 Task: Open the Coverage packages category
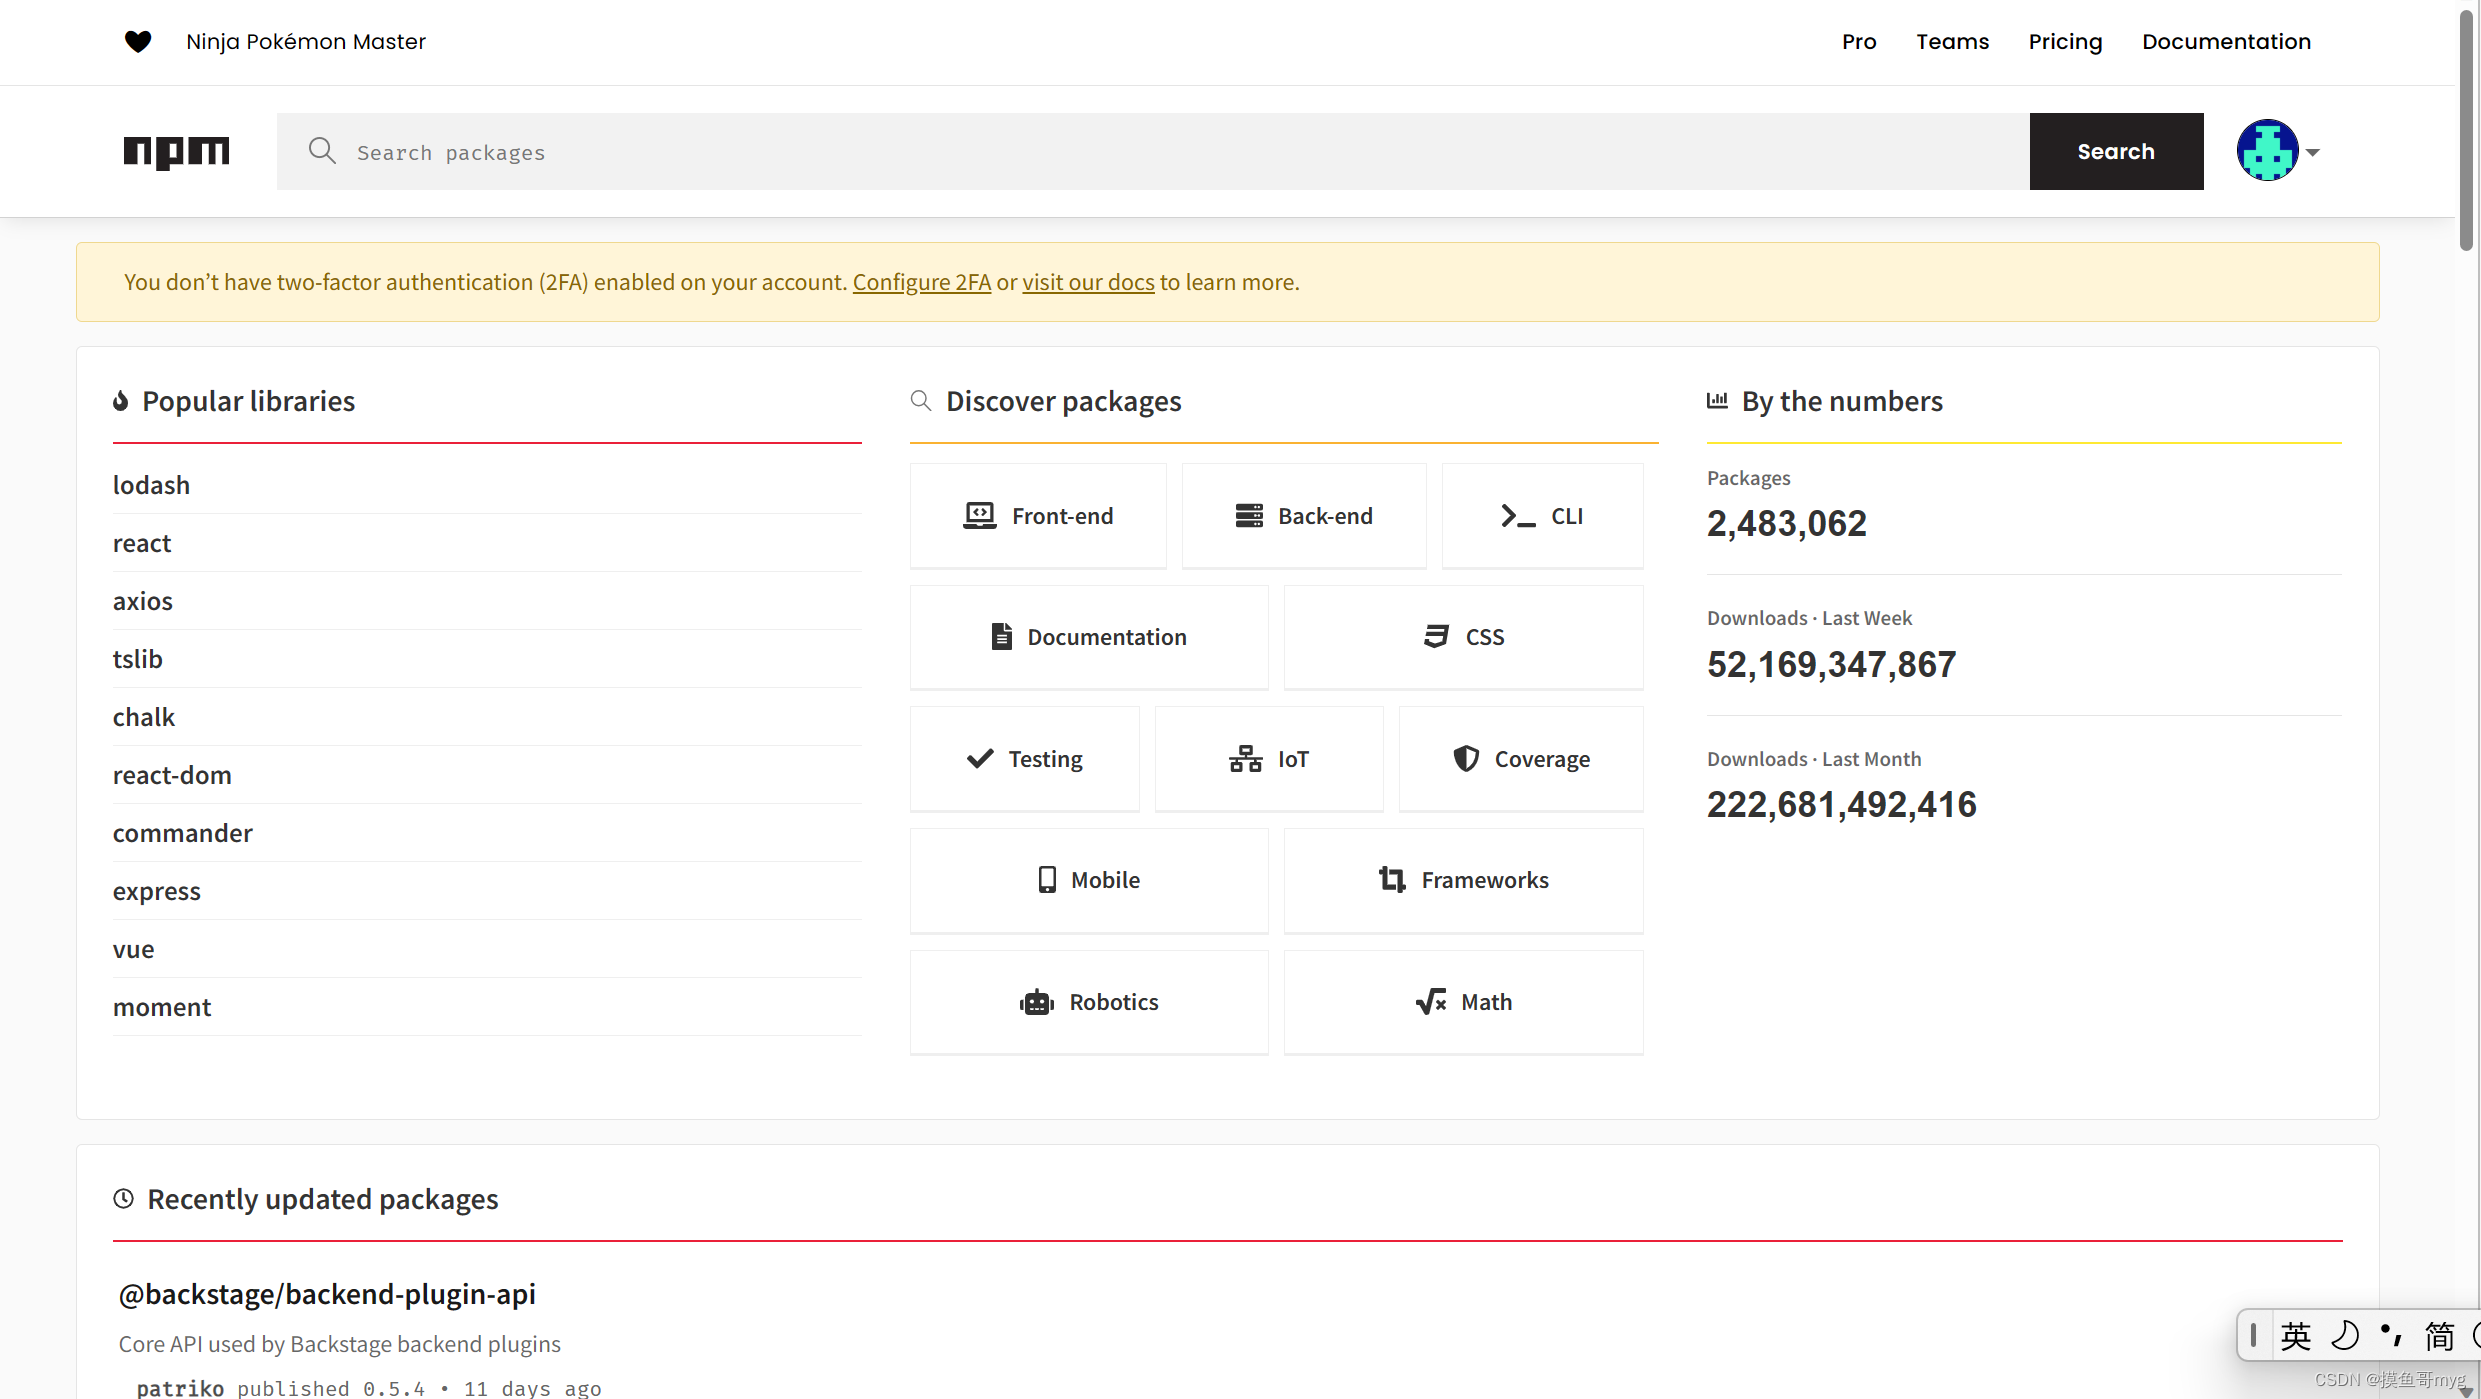[x=1520, y=759]
